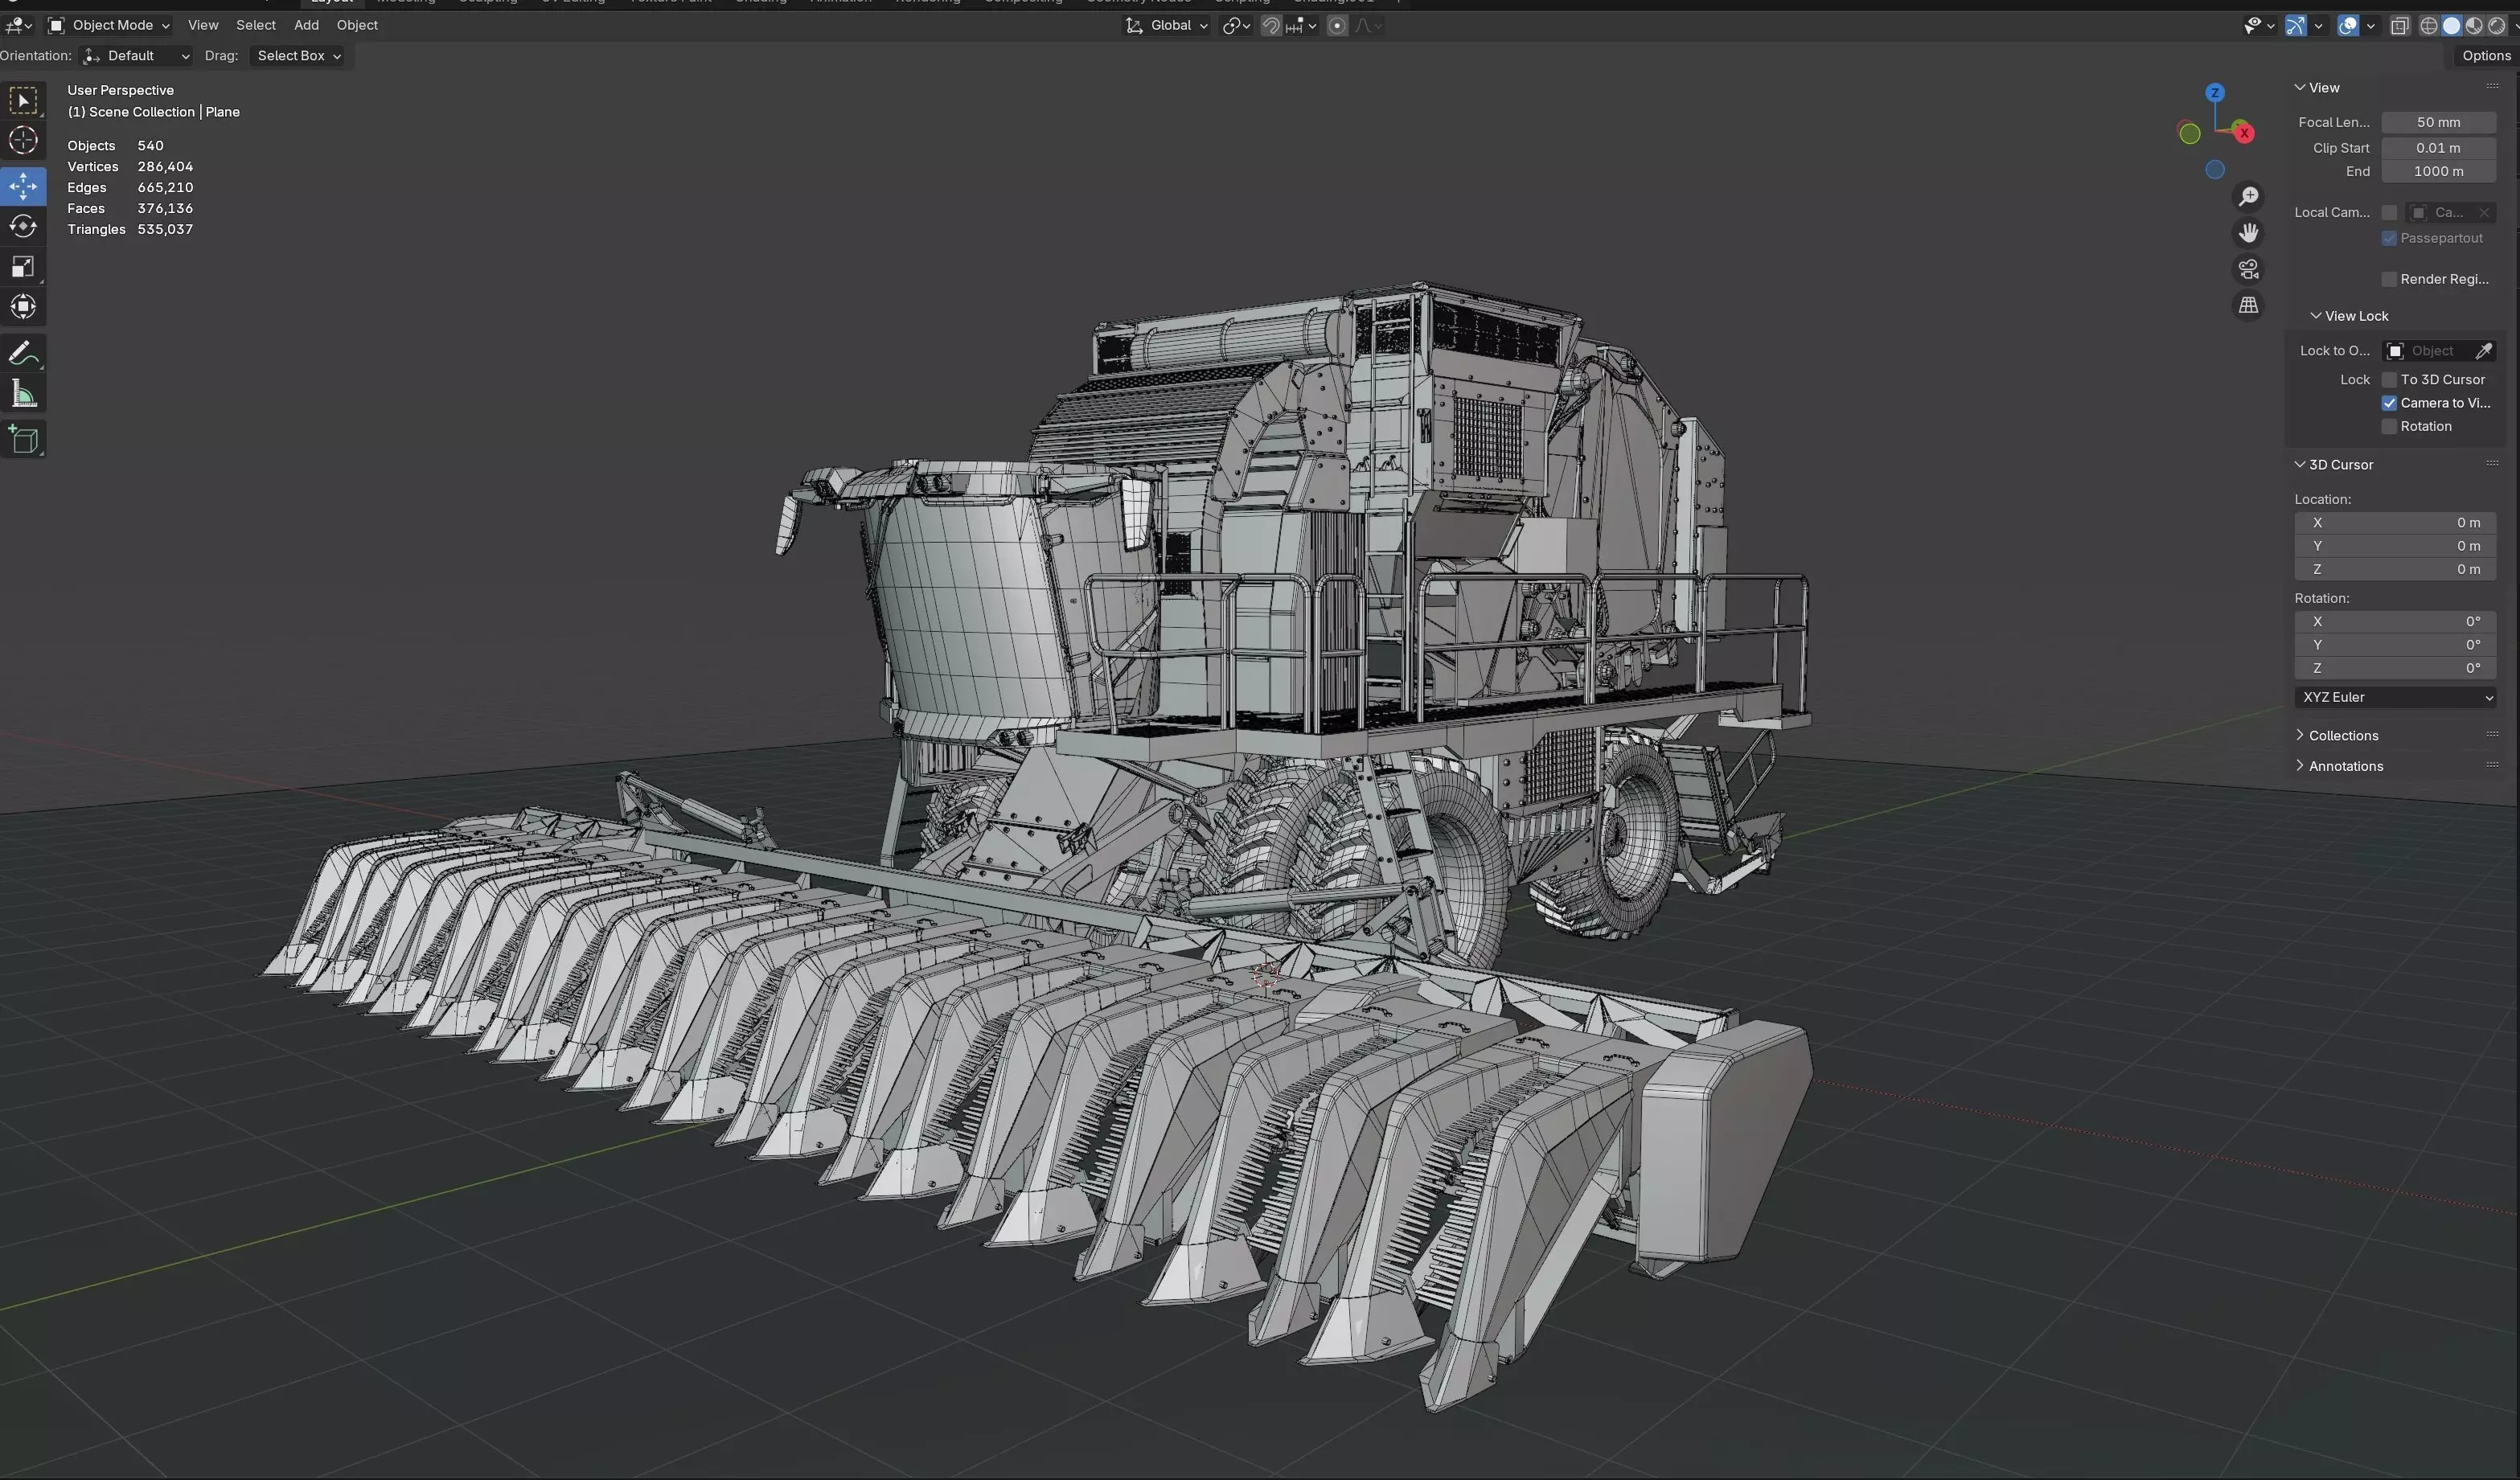Open the editor type menu icon
This screenshot has height=1480, width=2520.
click(x=19, y=26)
